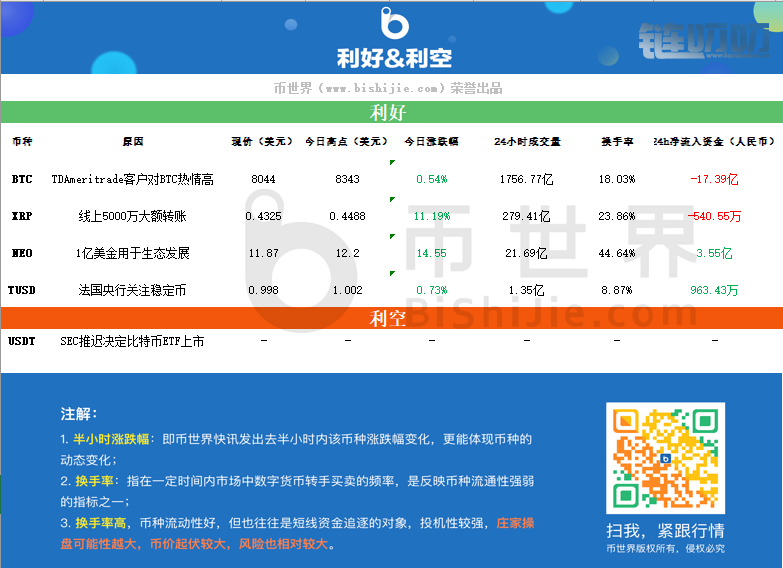Select the 现价(美元) column header
This screenshot has width=783, height=568.
(x=262, y=141)
